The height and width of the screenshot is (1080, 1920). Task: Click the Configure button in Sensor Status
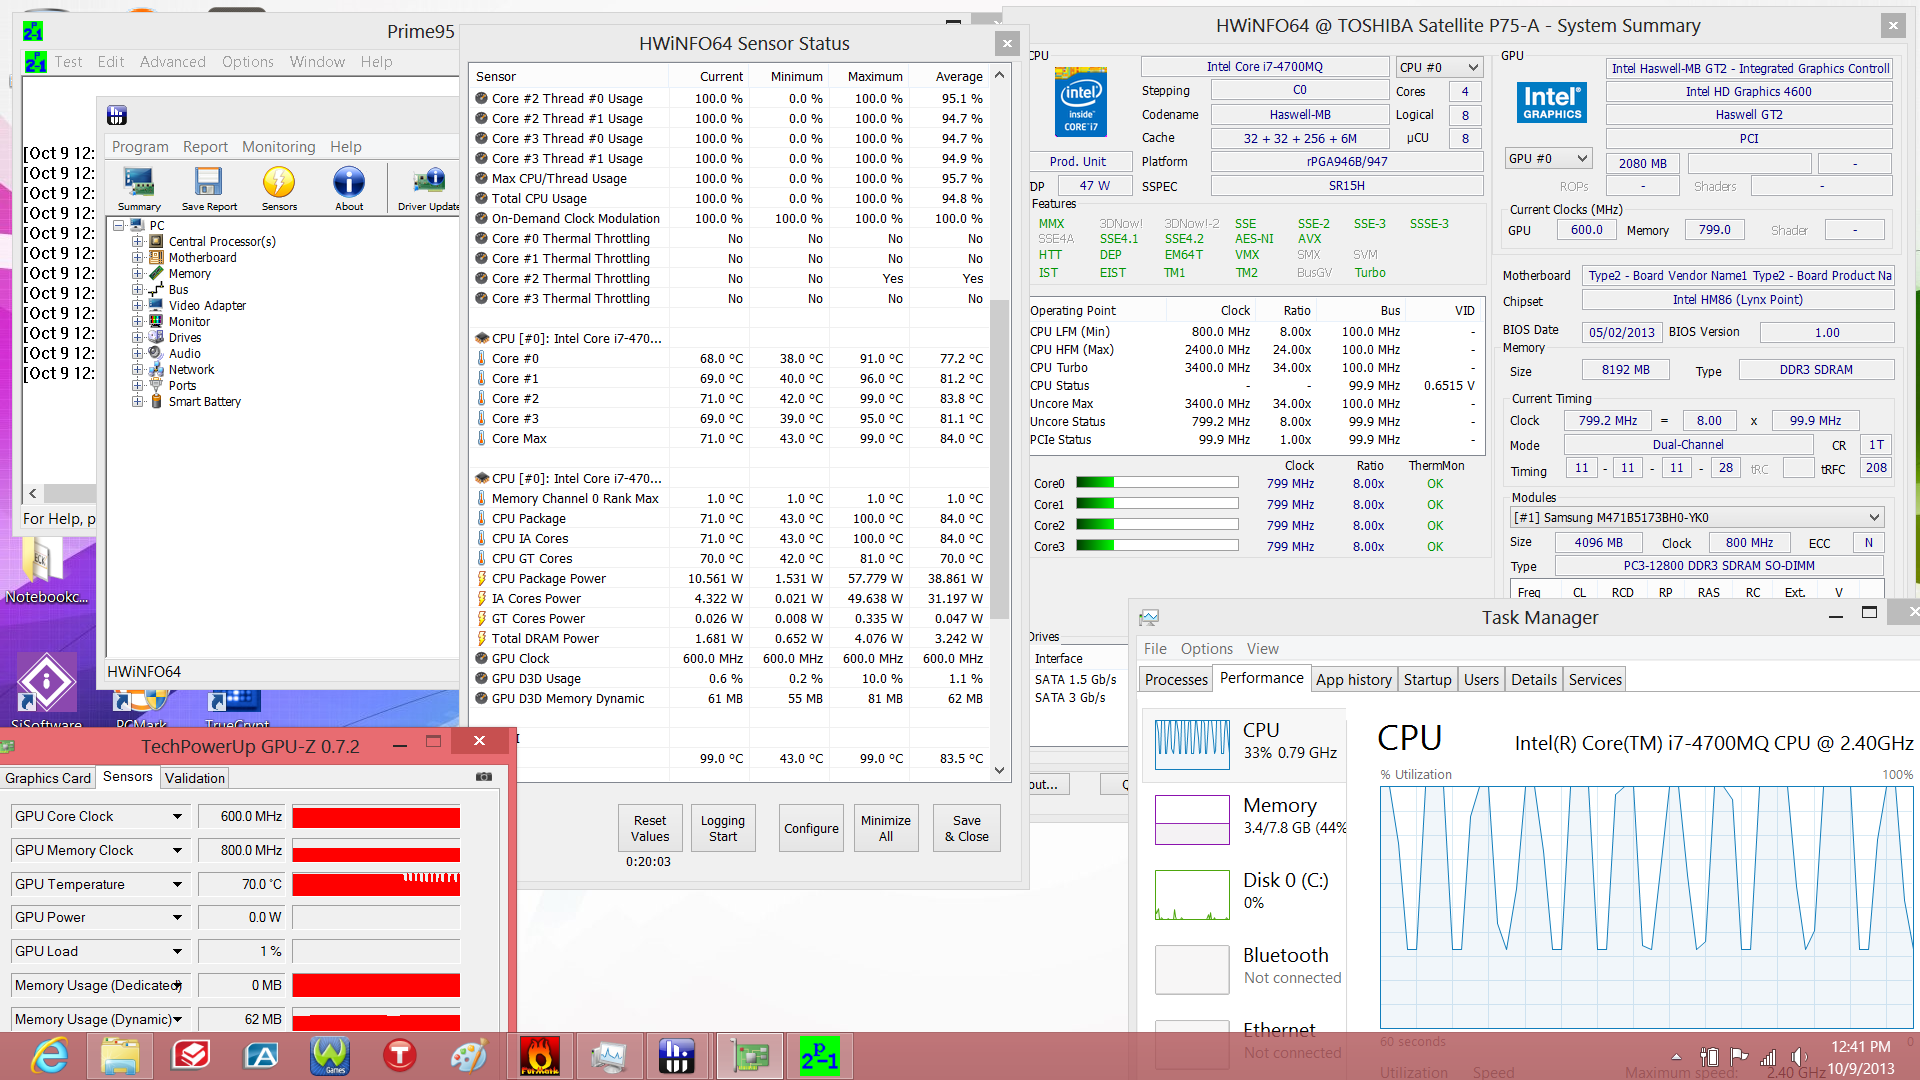811,828
